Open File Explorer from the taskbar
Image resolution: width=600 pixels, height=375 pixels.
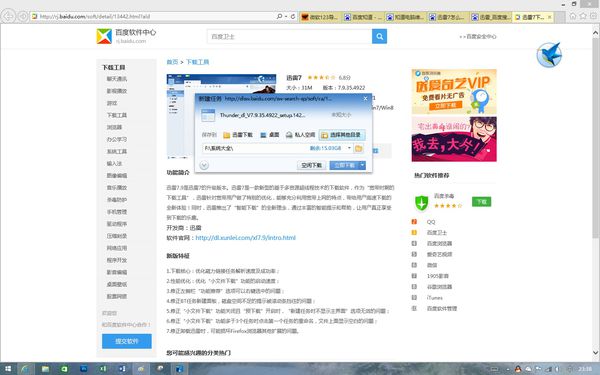(45, 369)
